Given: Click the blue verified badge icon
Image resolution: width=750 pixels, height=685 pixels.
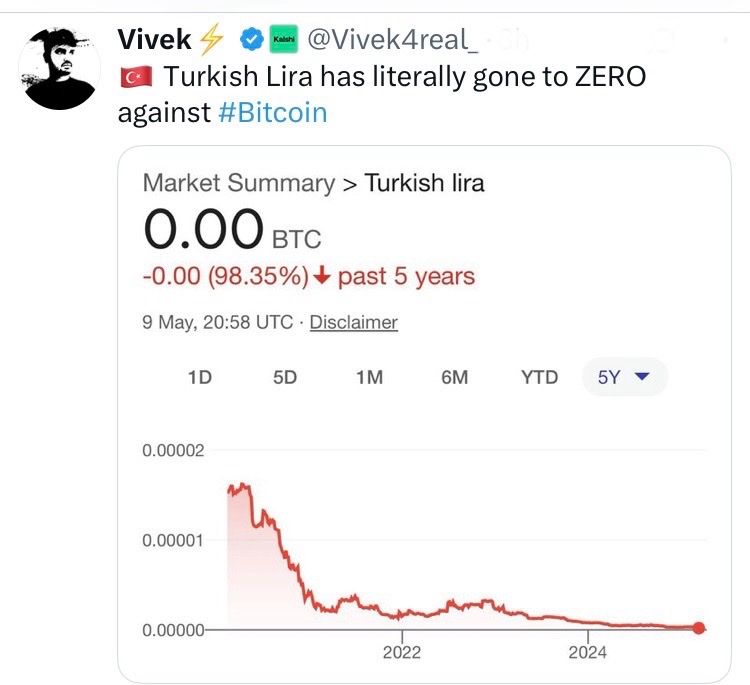Looking at the screenshot, I should [252, 39].
